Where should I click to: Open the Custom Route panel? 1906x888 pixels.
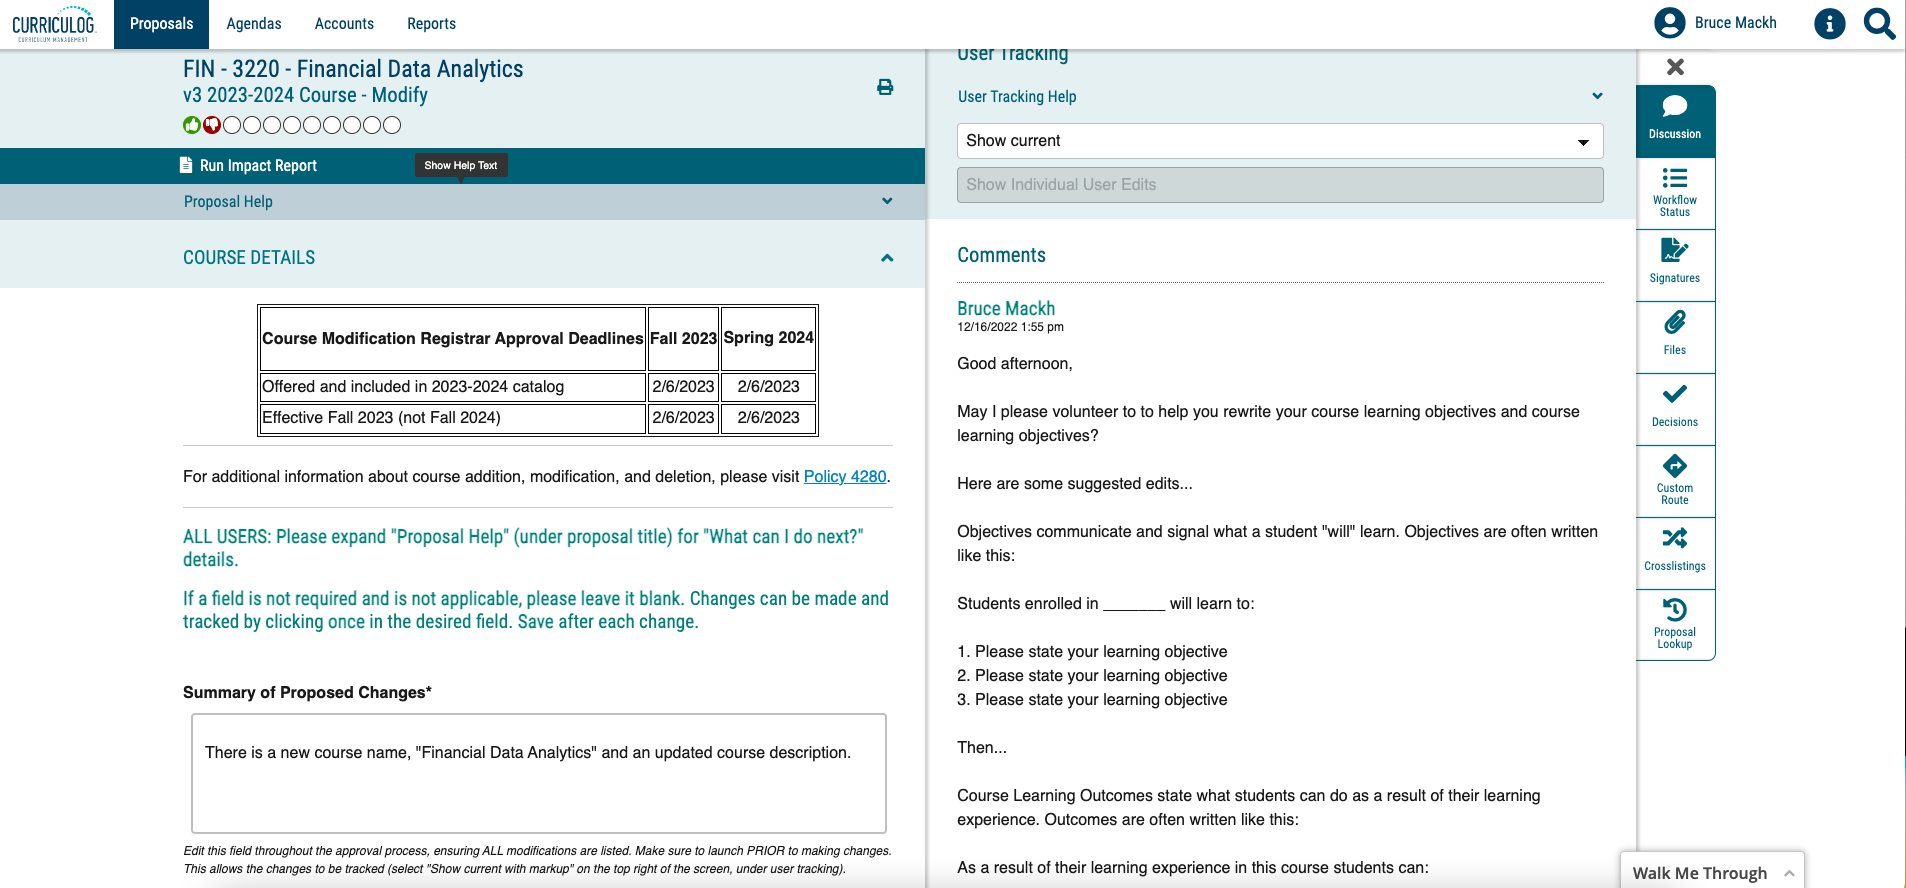[x=1675, y=480]
